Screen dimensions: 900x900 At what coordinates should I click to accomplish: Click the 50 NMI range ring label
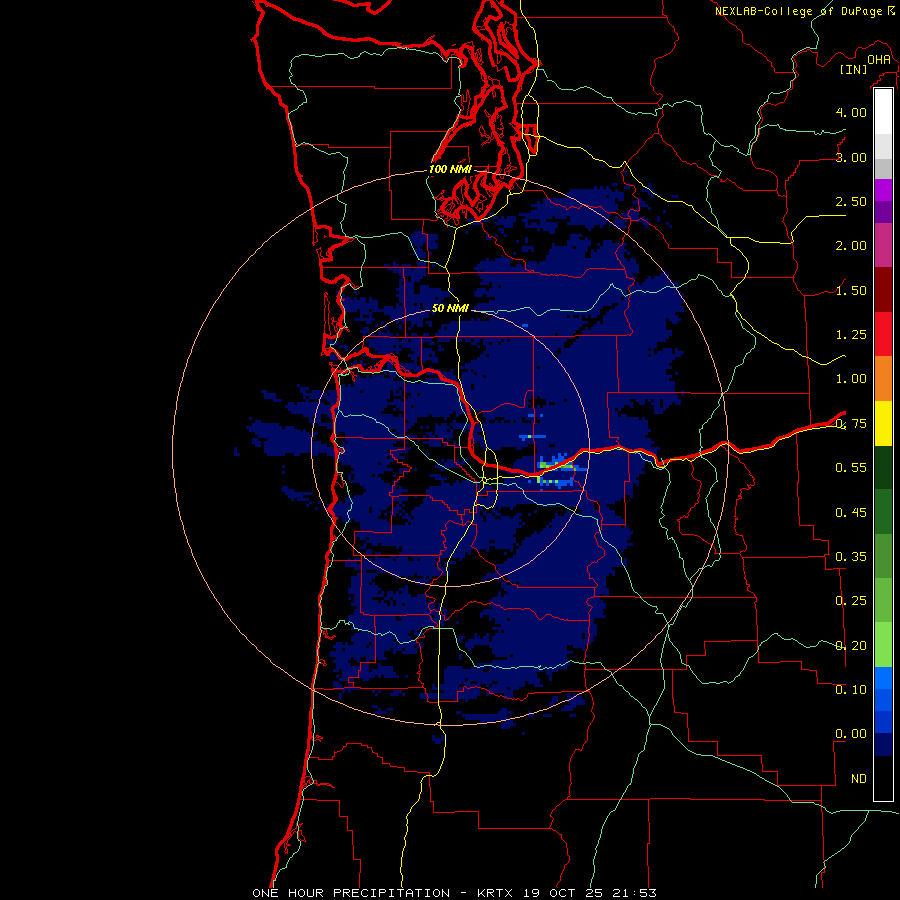[x=451, y=308]
